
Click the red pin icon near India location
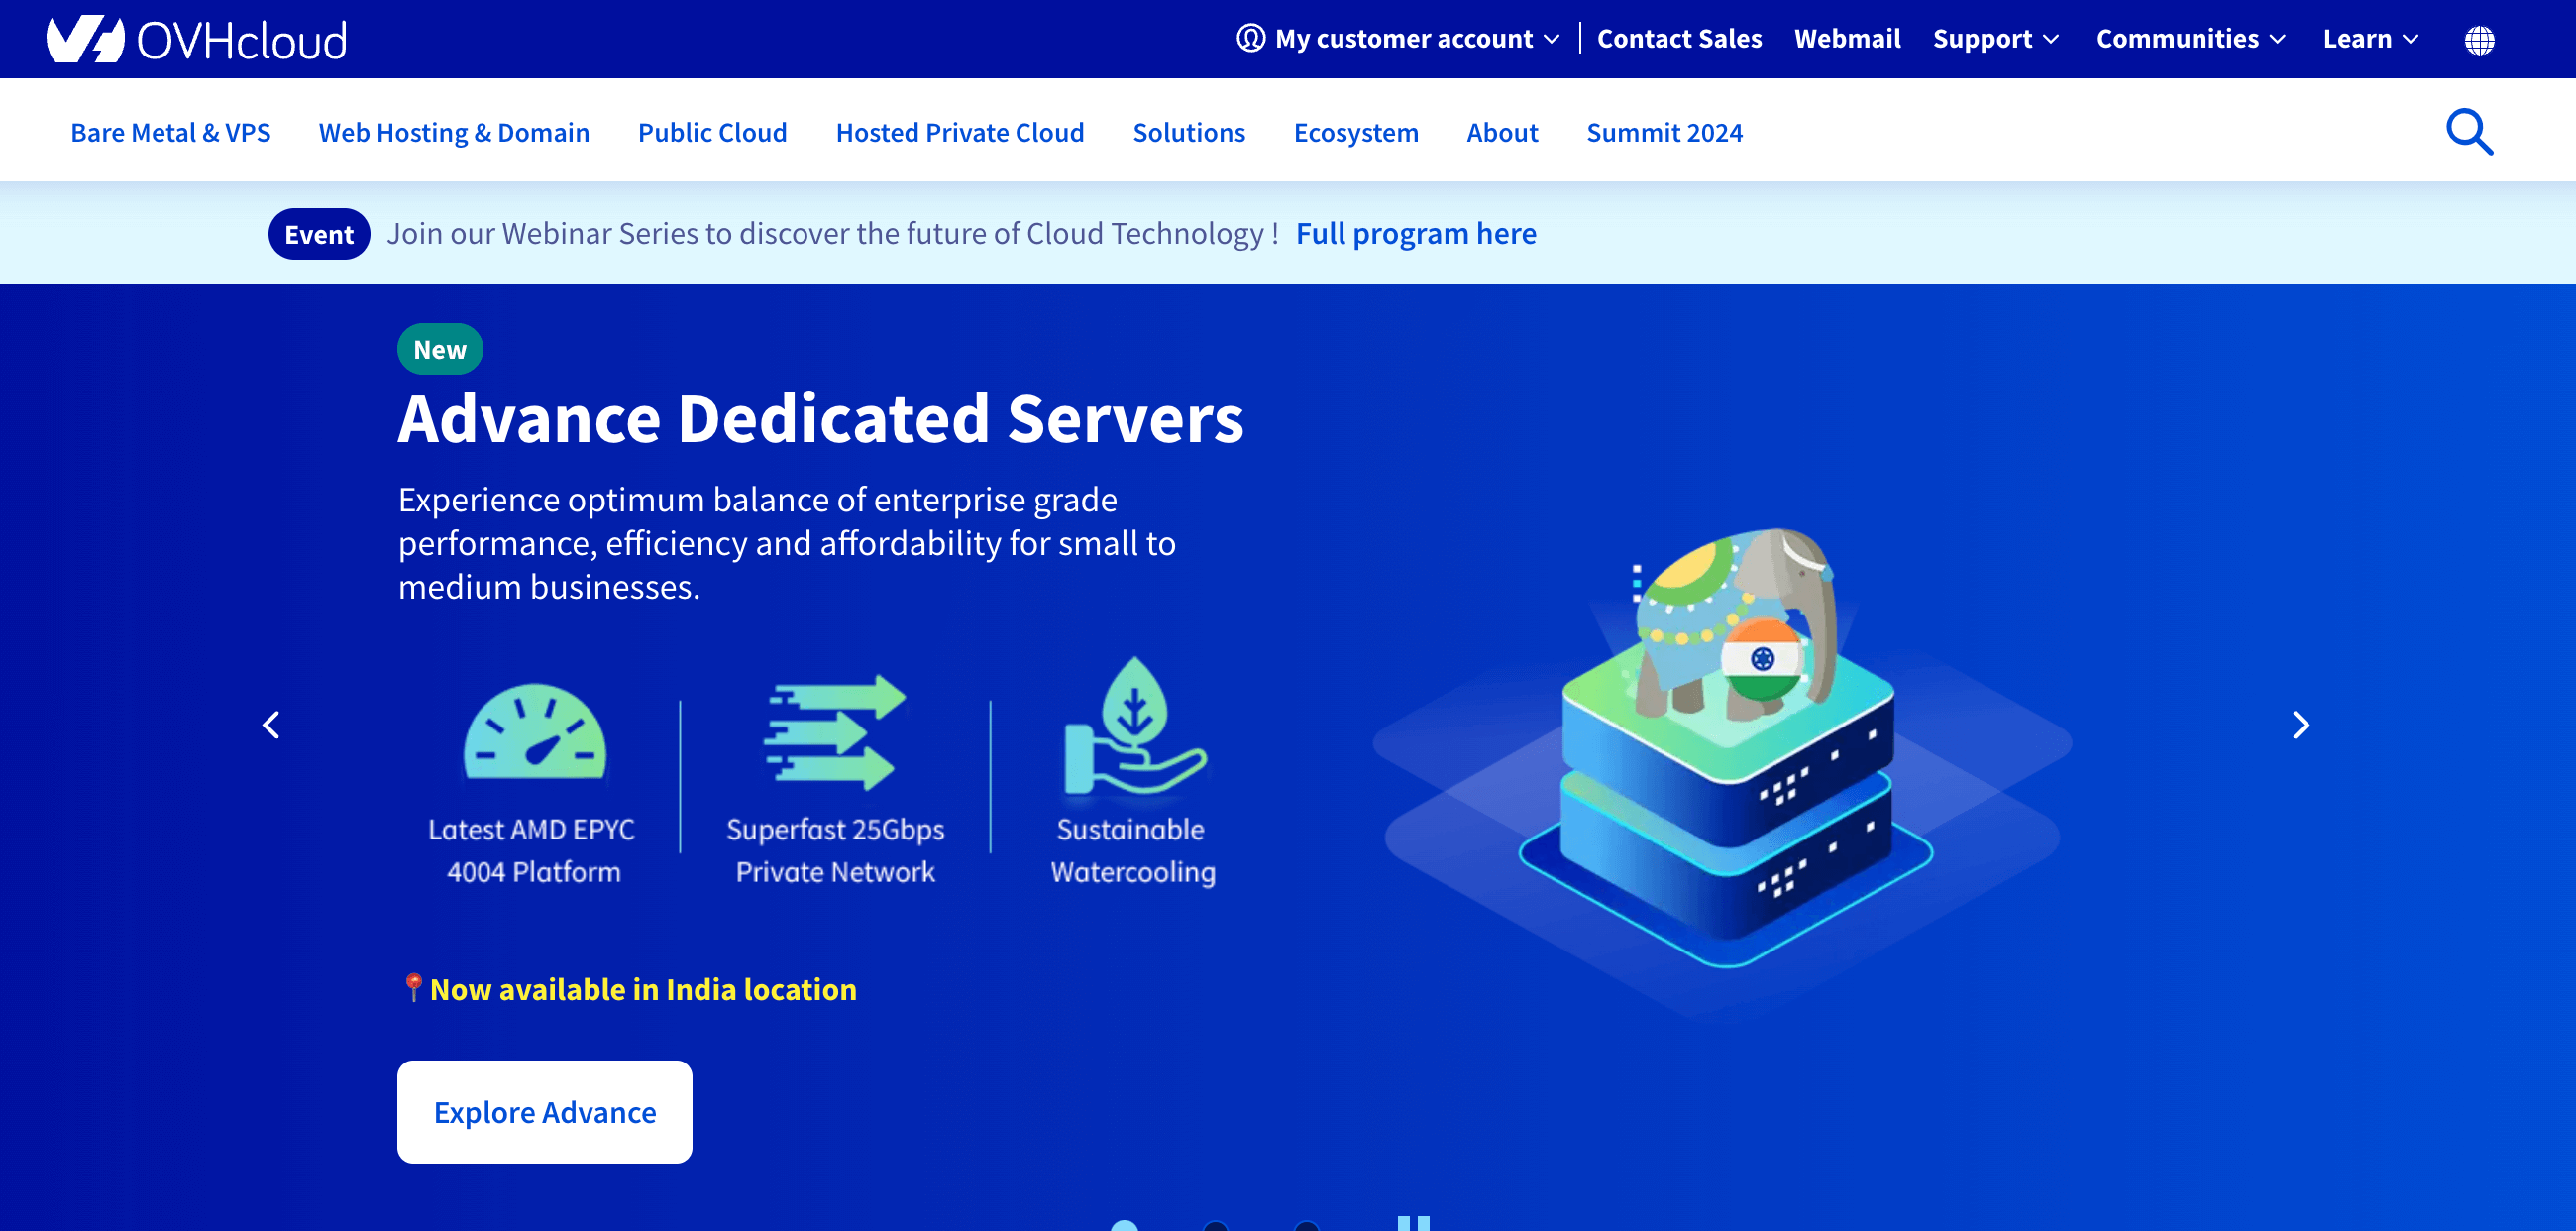tap(412, 988)
